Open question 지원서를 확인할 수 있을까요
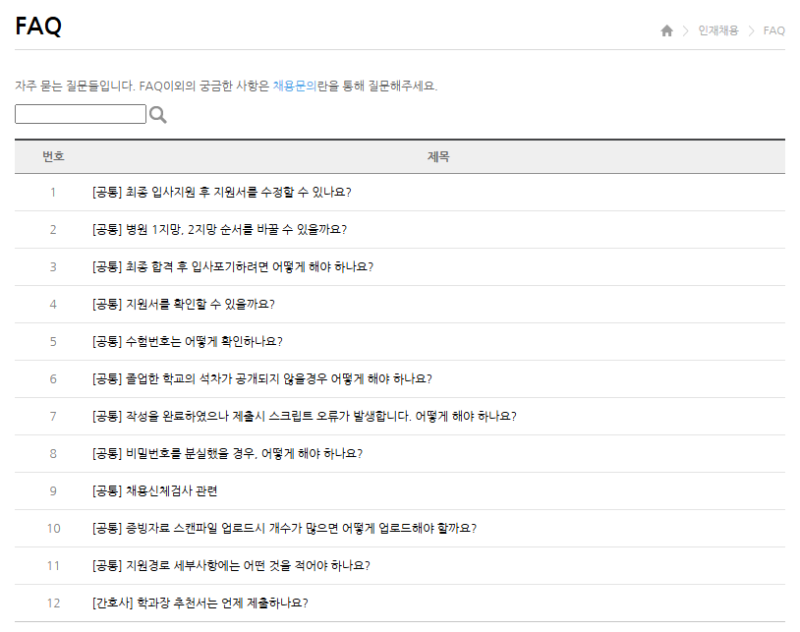 (x=183, y=304)
